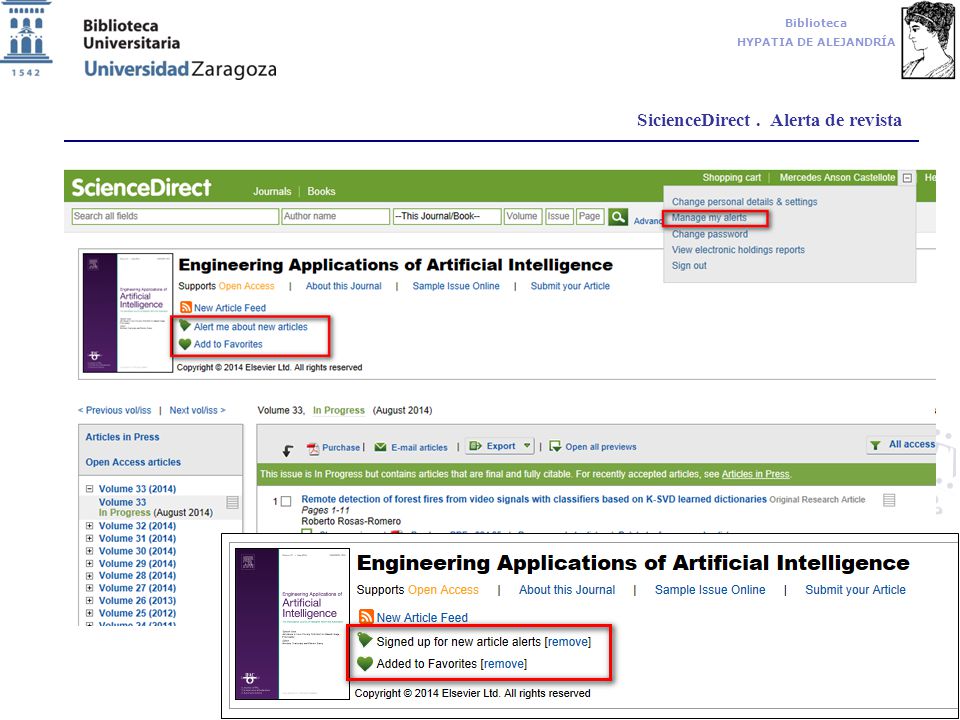The image size is (960, 720).
Task: Open the This Journal/Book selector
Action: coord(447,216)
